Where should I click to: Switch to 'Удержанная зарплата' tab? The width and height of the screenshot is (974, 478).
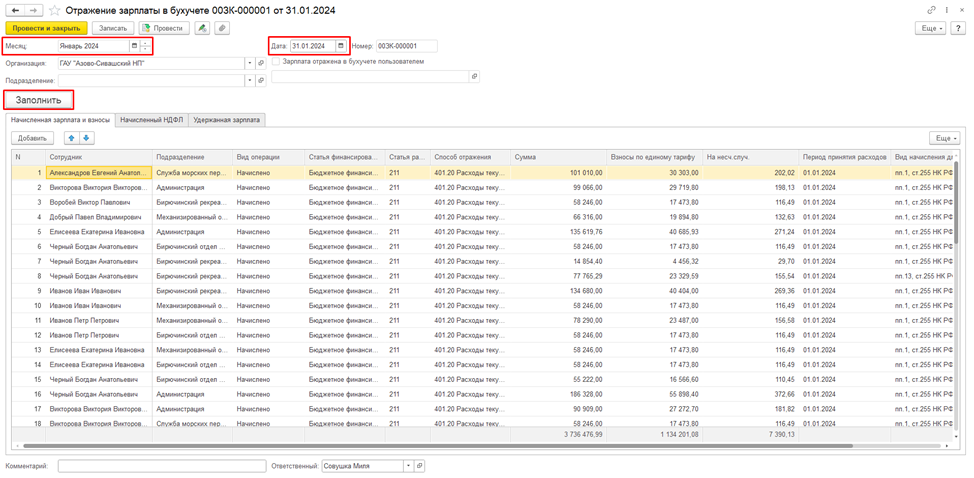click(227, 120)
